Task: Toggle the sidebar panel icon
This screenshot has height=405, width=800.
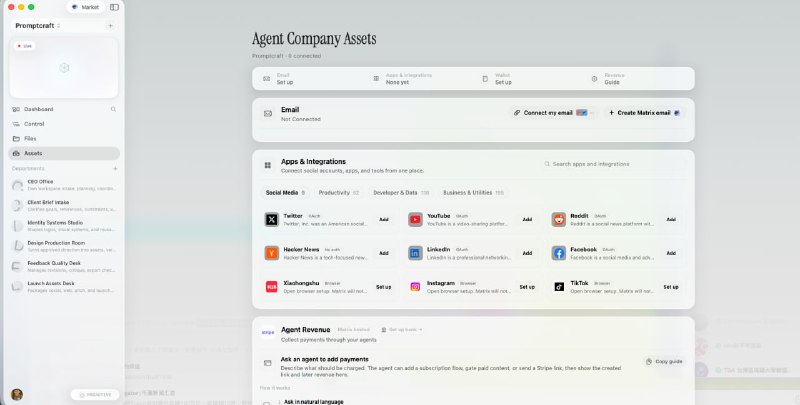Action: pos(114,7)
